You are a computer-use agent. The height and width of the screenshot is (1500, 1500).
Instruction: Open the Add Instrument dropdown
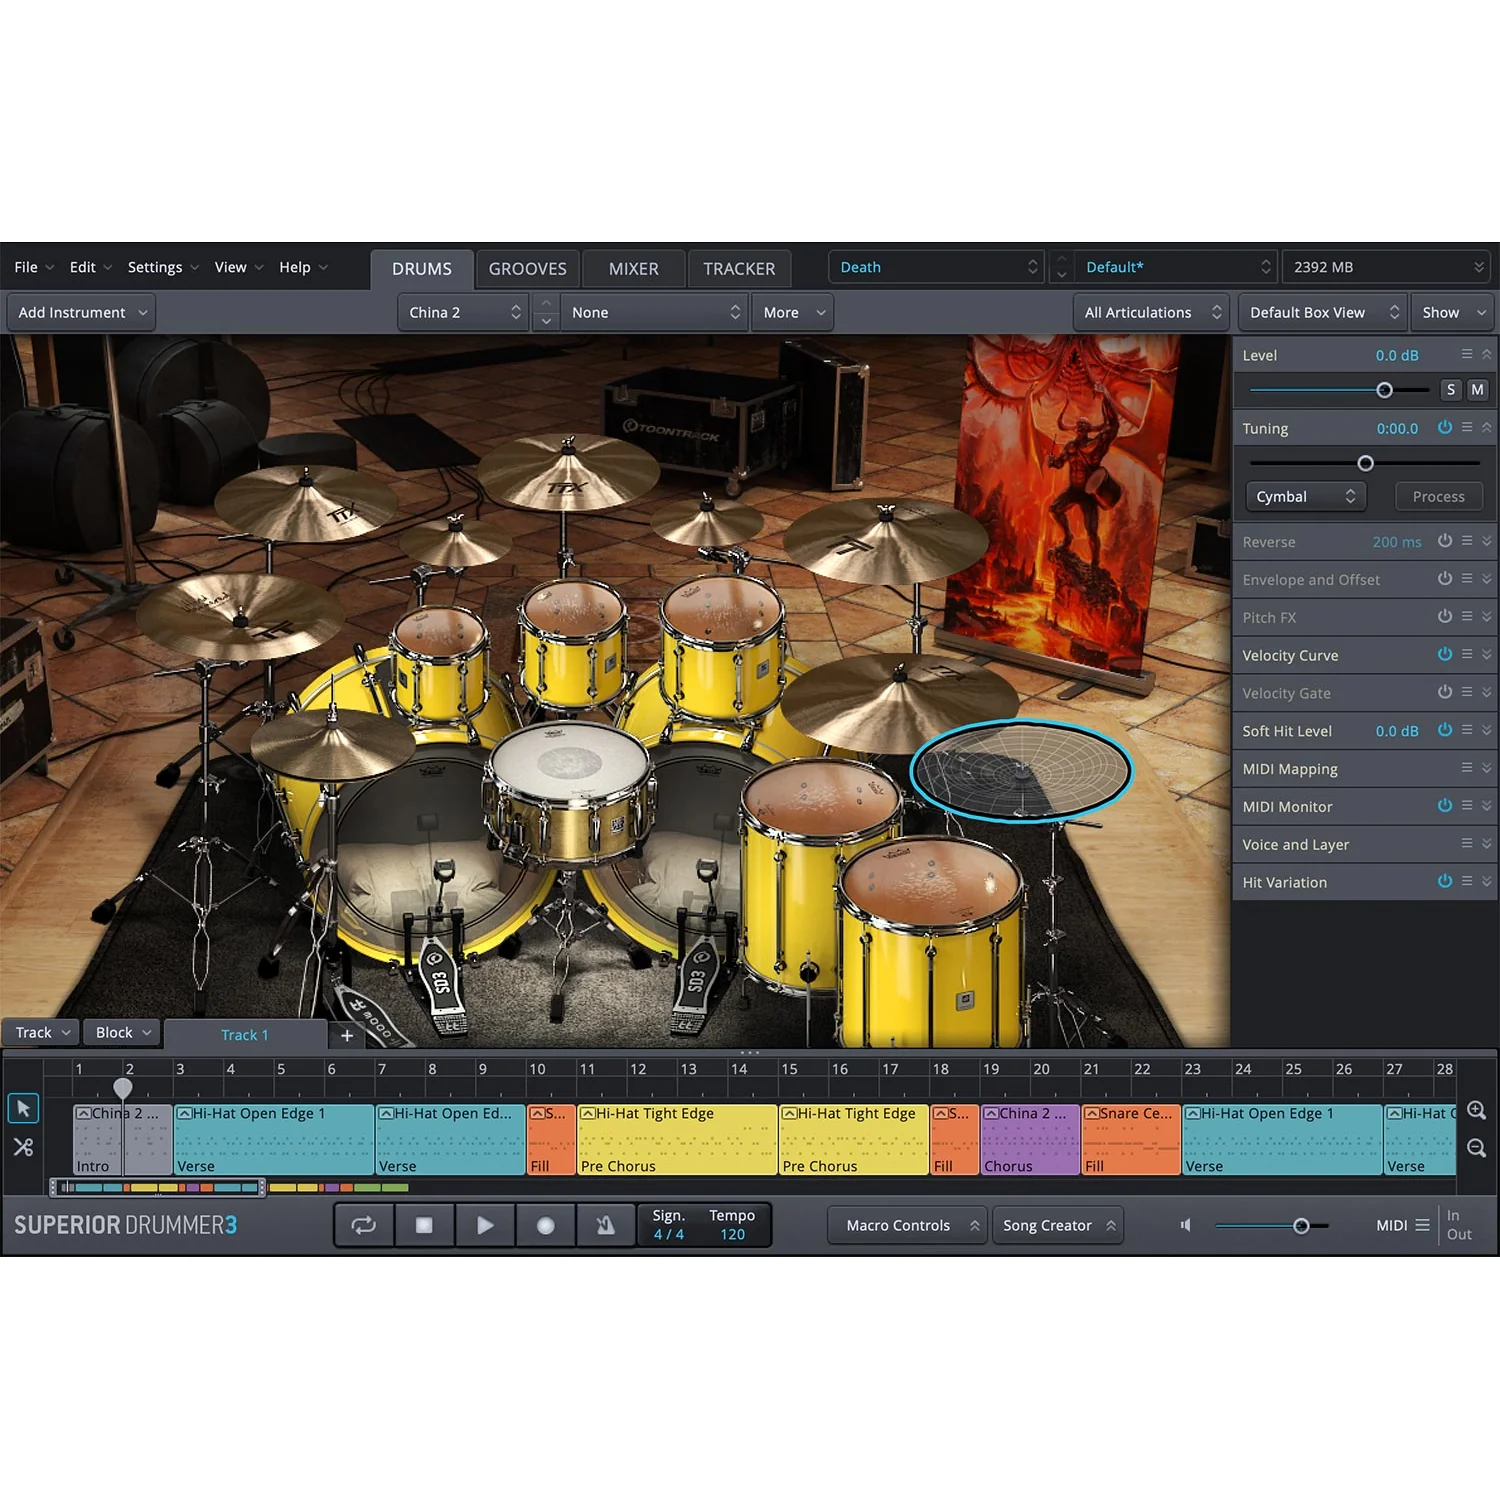[81, 312]
